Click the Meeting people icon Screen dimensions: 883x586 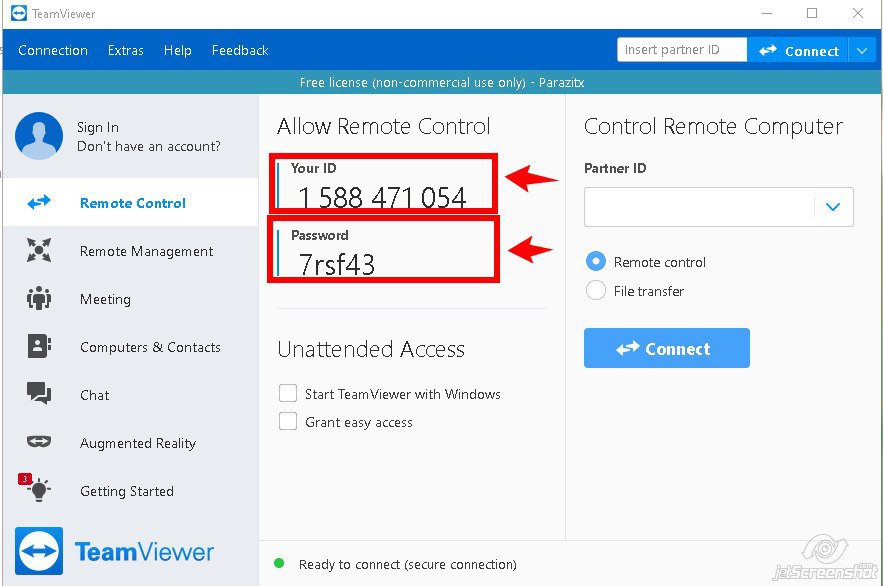[39, 299]
